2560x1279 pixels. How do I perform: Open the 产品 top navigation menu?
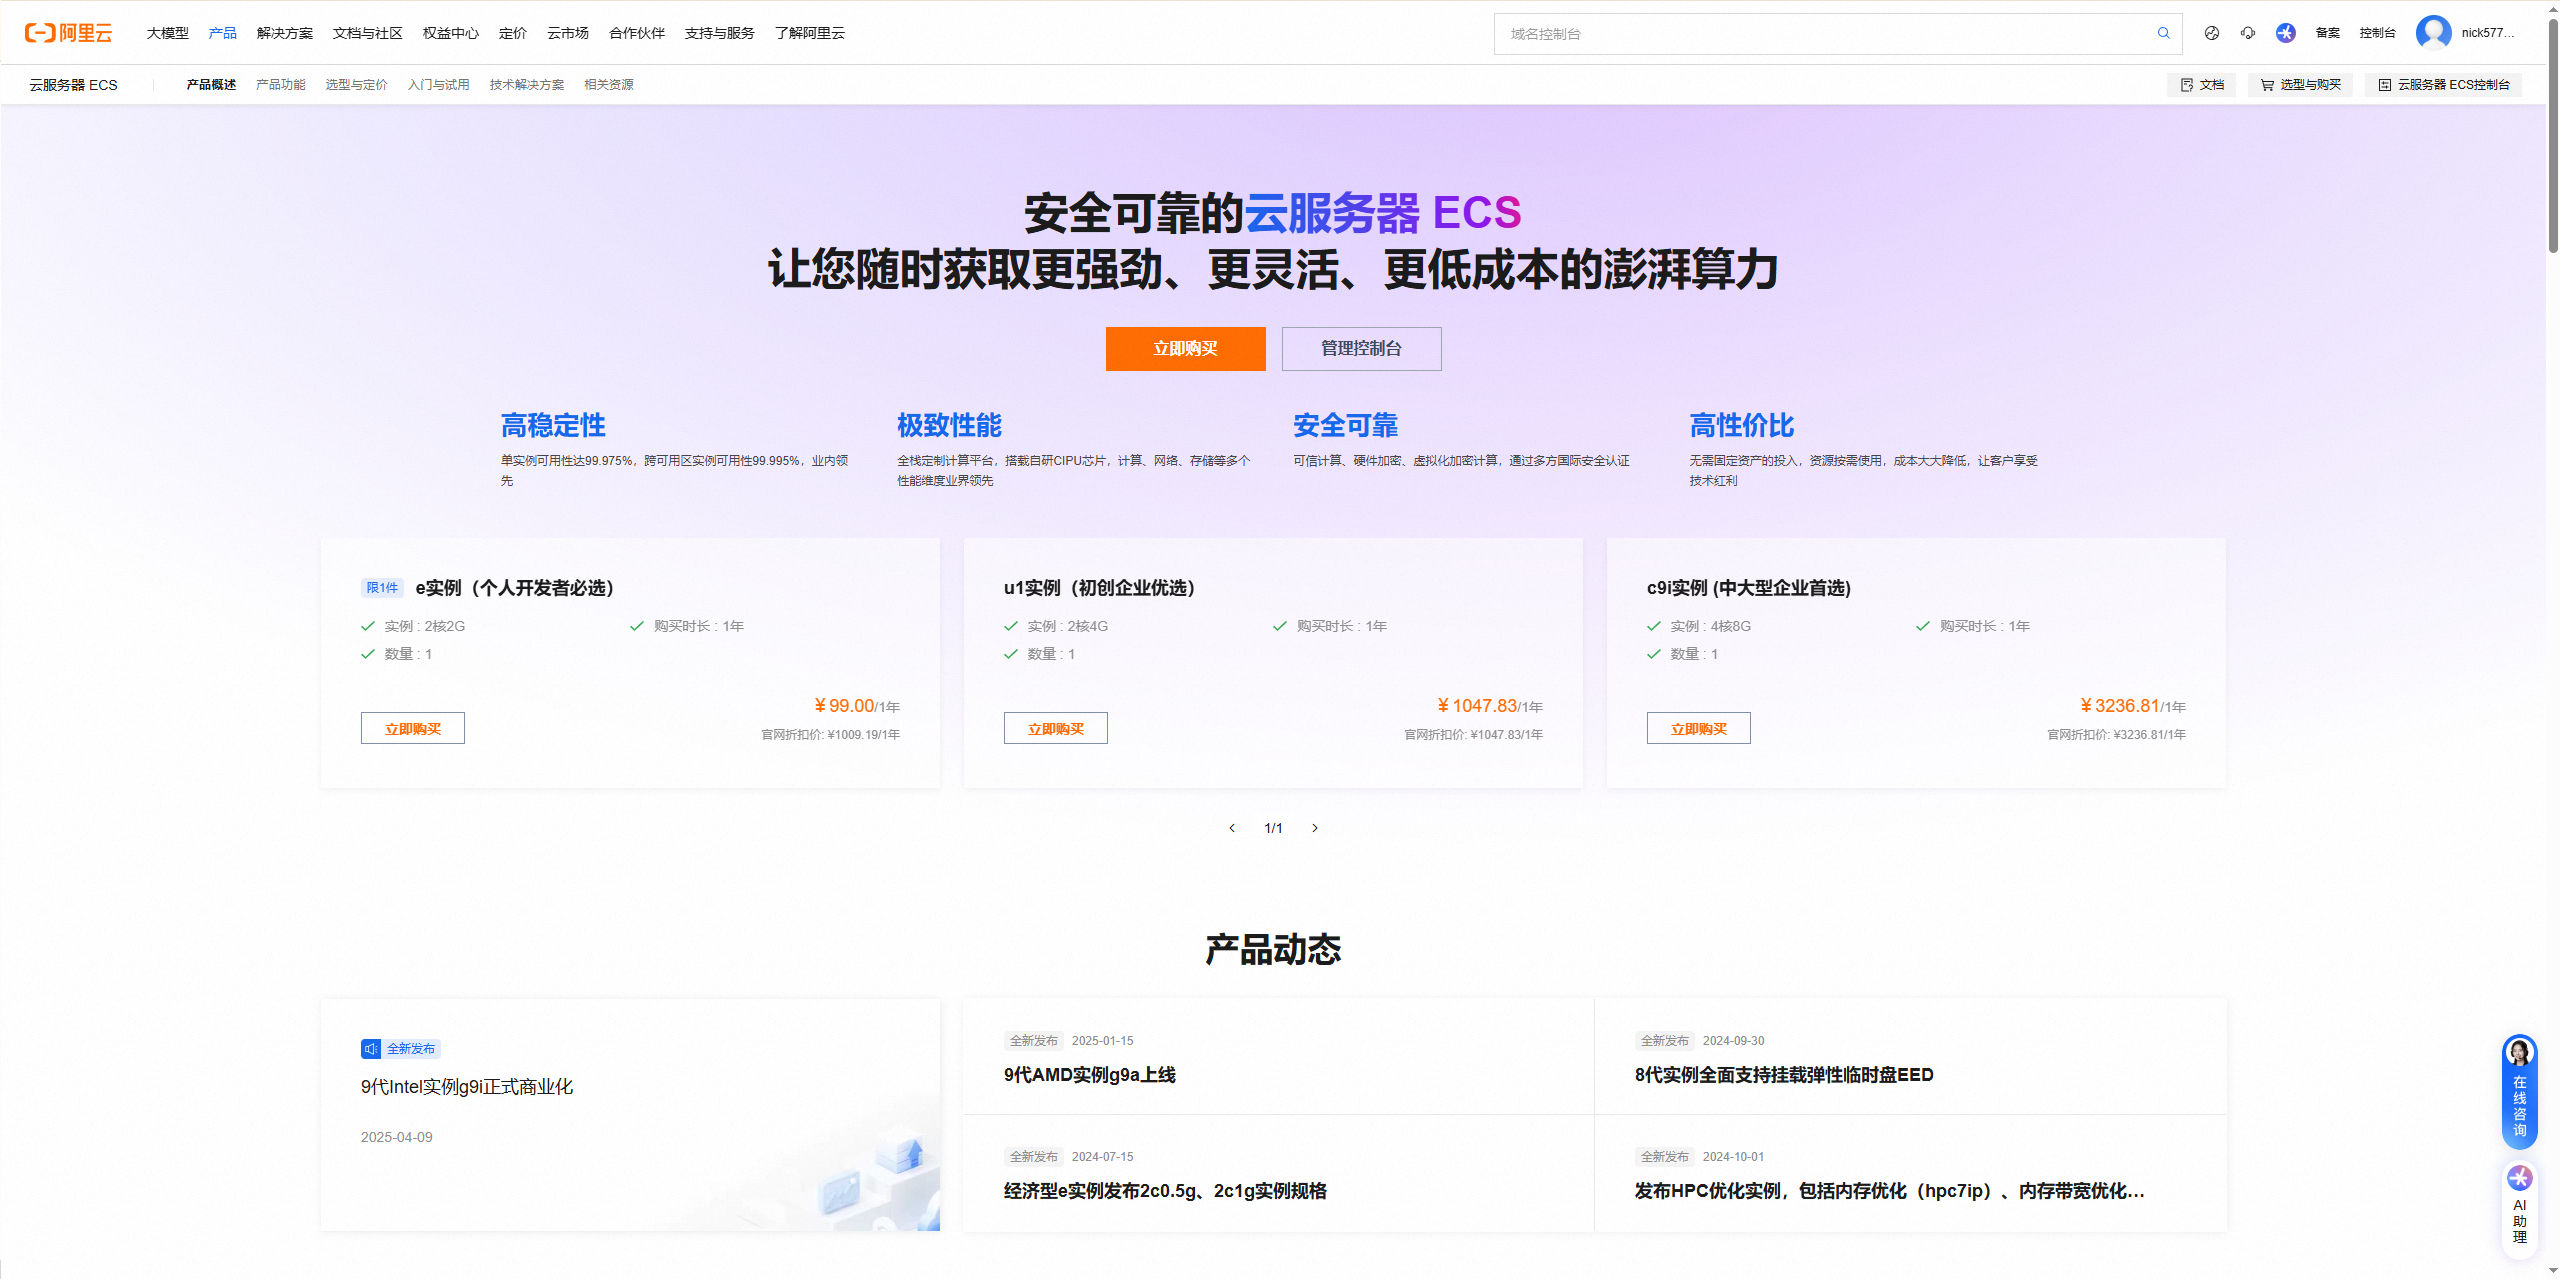point(222,33)
